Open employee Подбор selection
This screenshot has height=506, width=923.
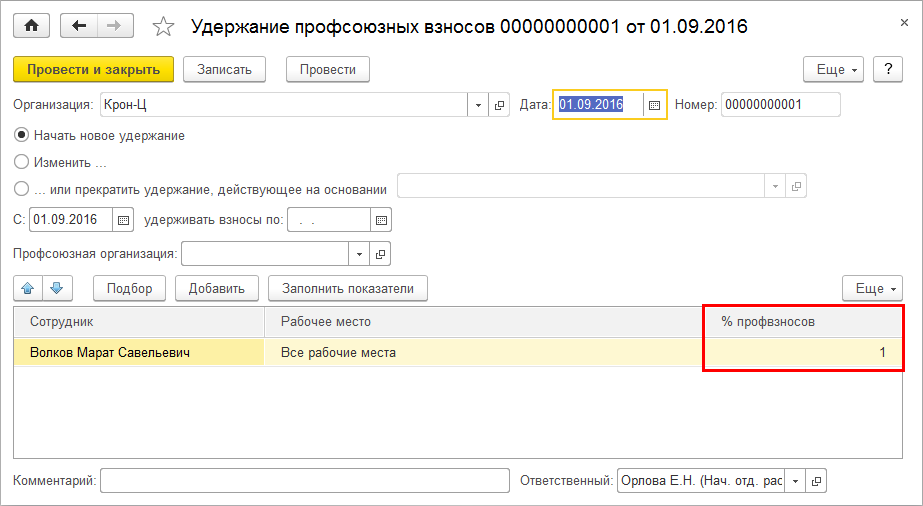[130, 288]
